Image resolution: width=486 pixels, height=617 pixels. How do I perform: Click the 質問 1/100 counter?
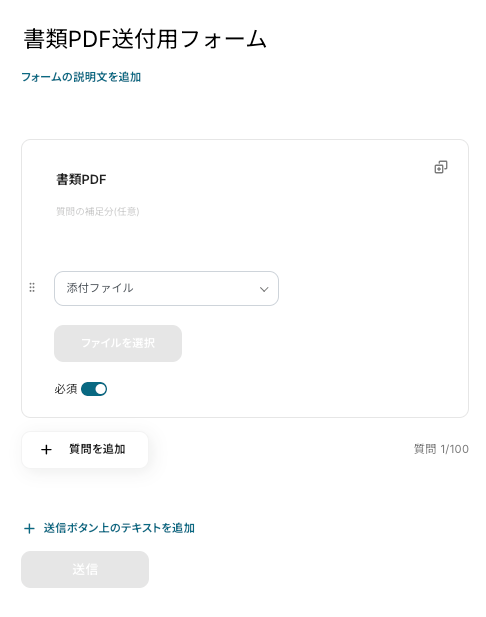point(441,449)
